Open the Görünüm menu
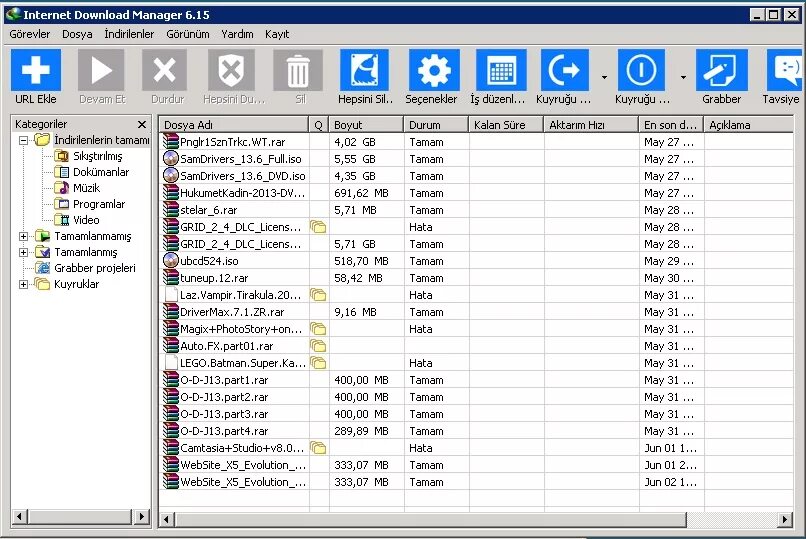Viewport: 806px width, 539px height. tap(188, 34)
